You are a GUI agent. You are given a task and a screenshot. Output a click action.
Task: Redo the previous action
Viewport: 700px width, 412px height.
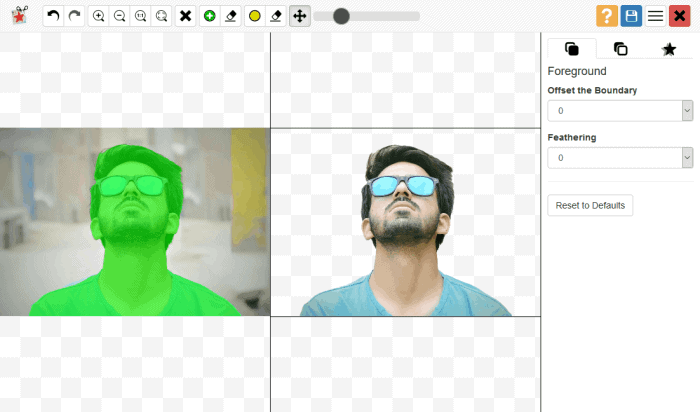[x=74, y=17]
